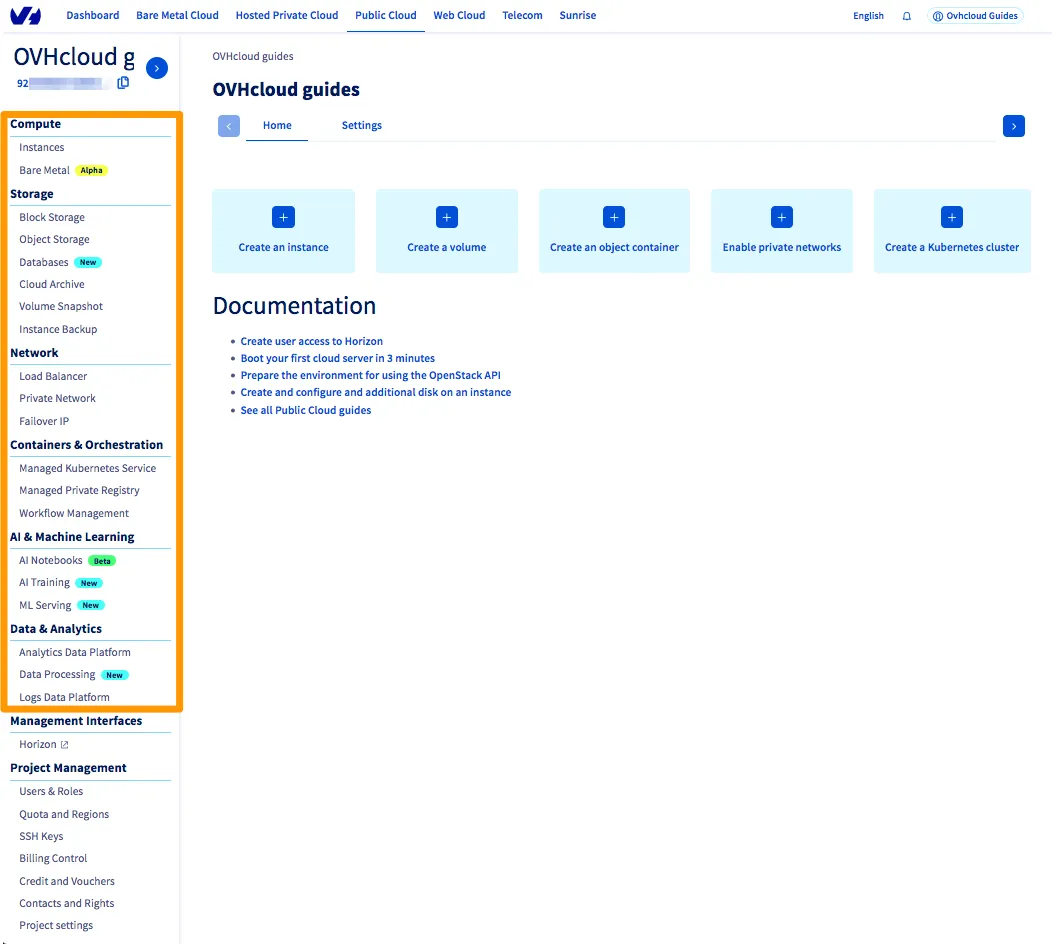Open Web Cloud section

tap(459, 15)
